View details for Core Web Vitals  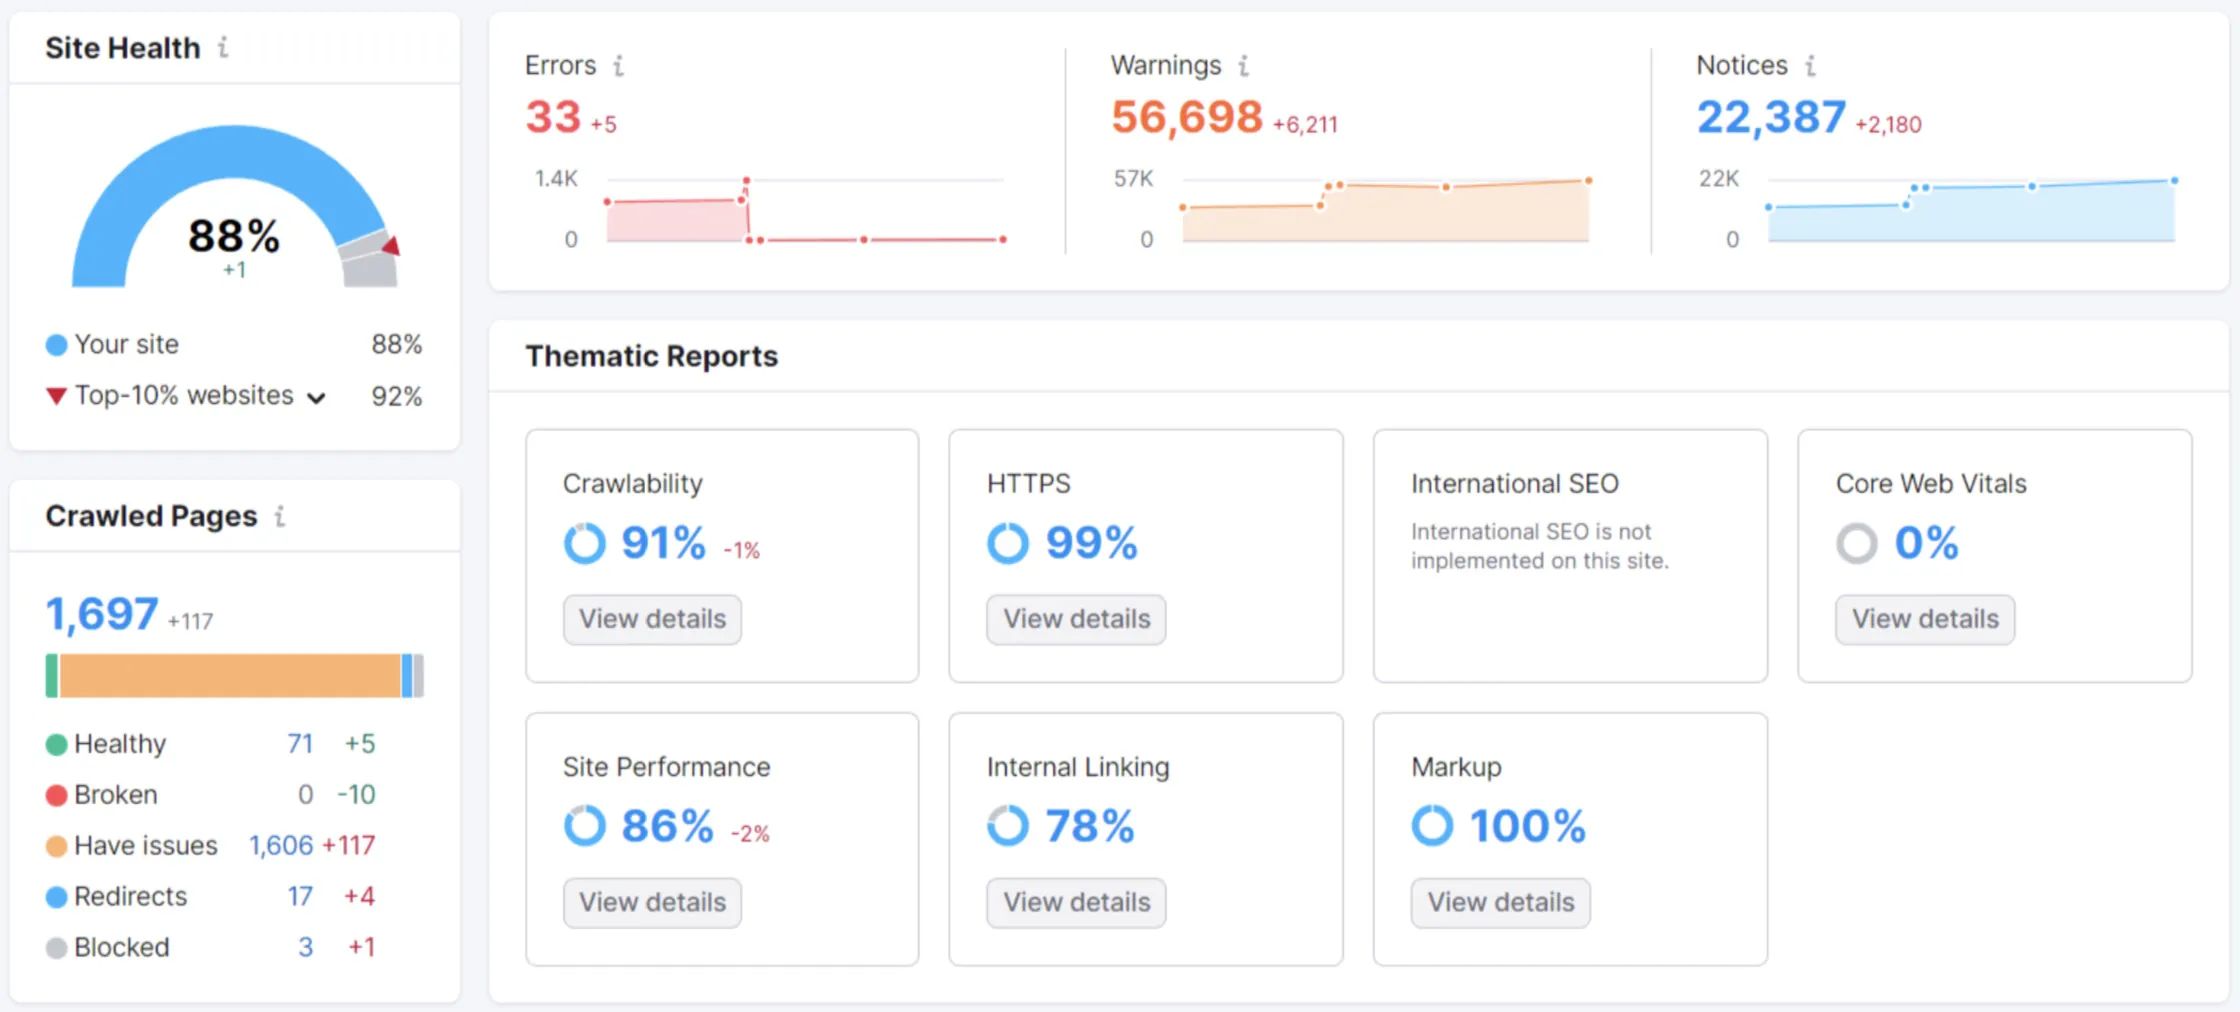(x=1925, y=619)
